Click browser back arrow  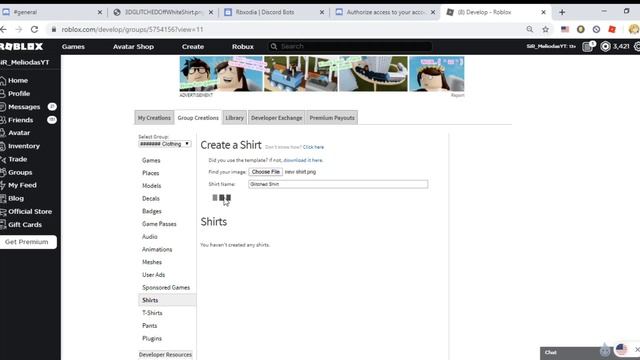click(x=3, y=29)
